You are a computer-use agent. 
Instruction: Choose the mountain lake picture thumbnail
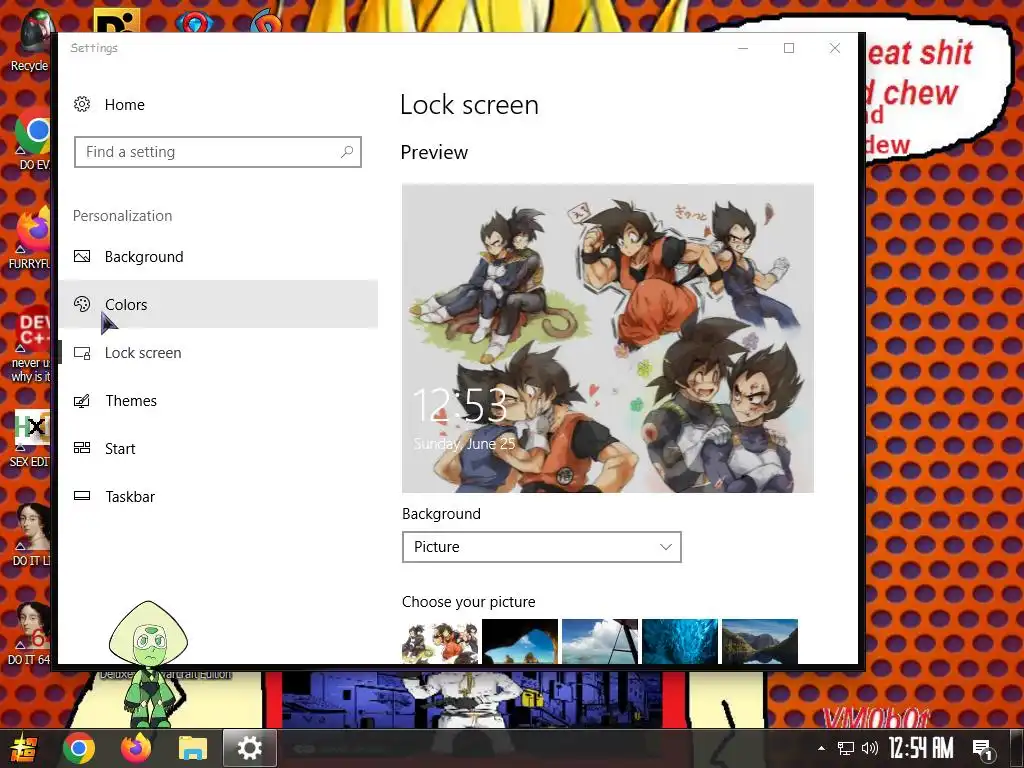tap(760, 641)
